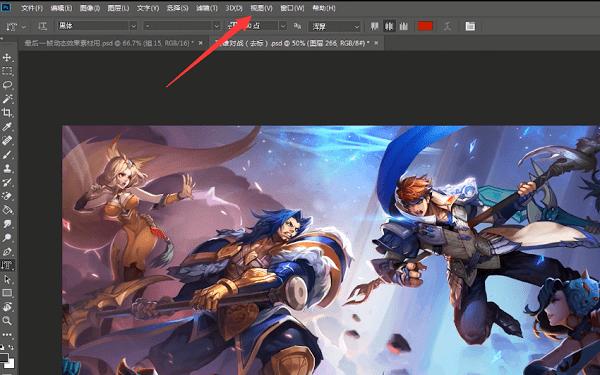
Task: Click the anti-aliasing aa icon
Action: [297, 26]
